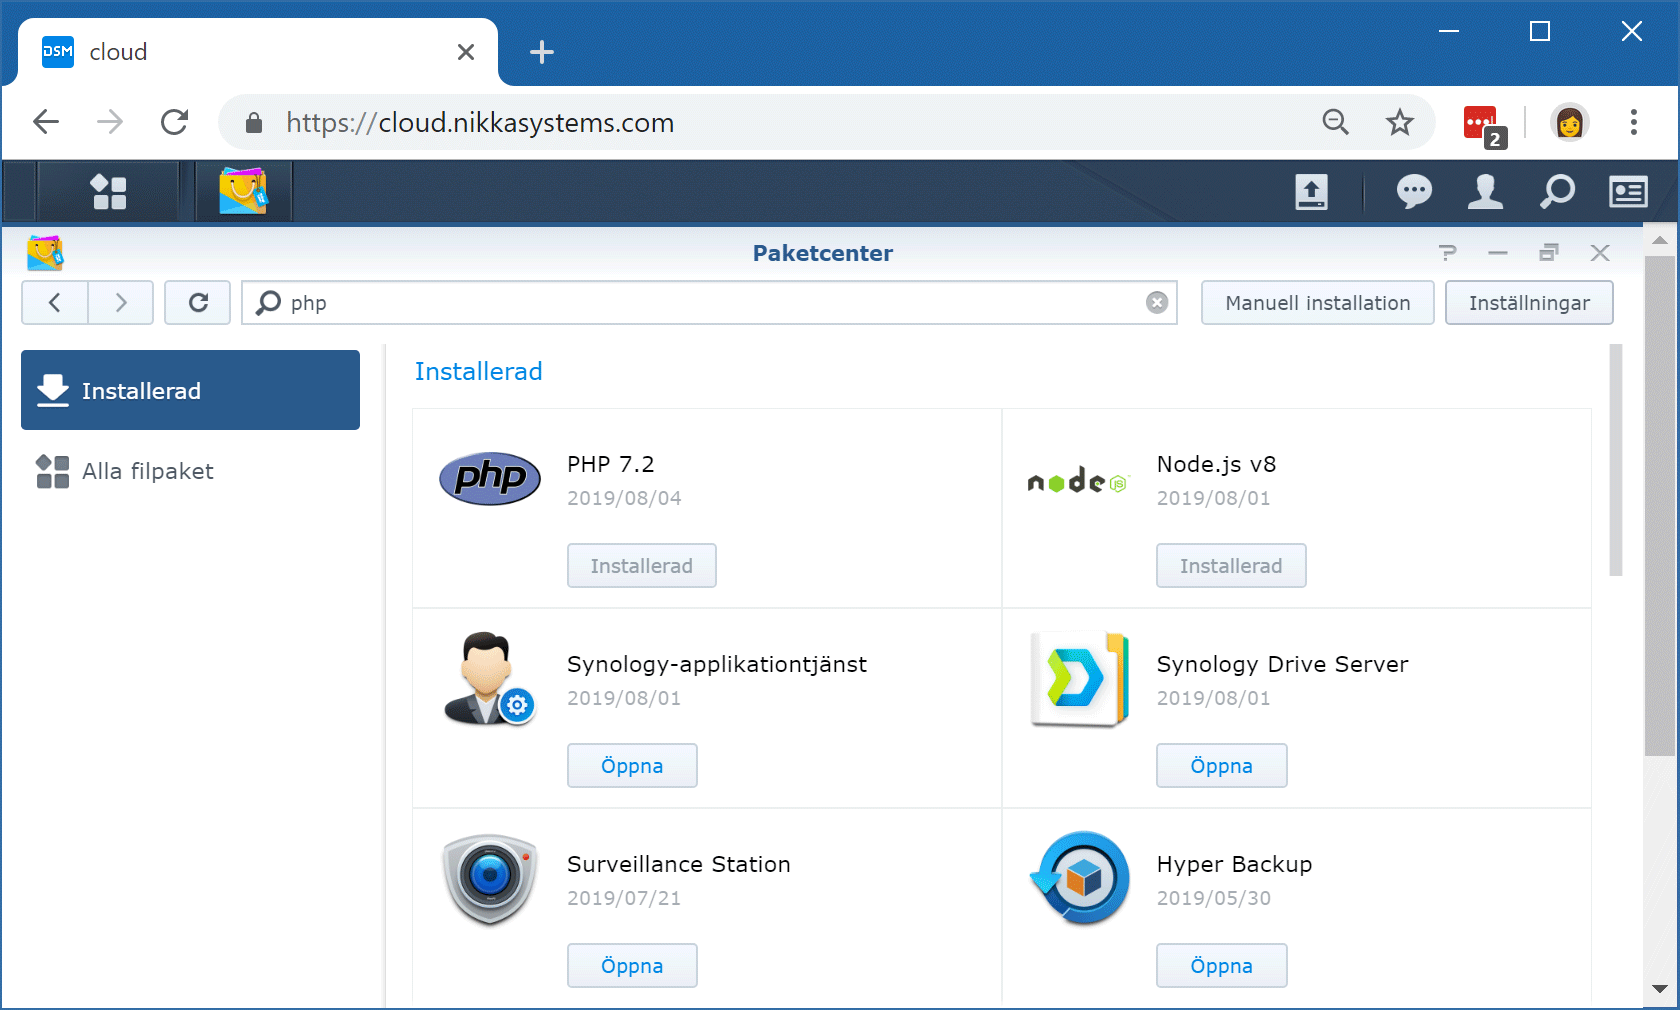Click the PHP 7.2 package logo

490,478
